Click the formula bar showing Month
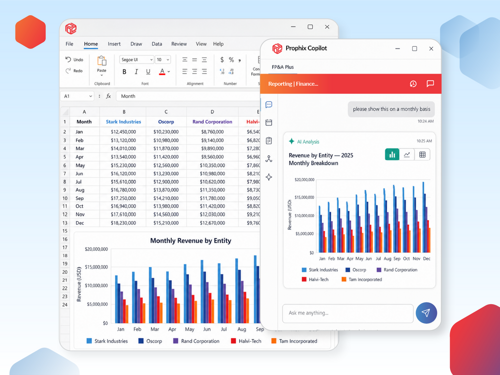 188,96
